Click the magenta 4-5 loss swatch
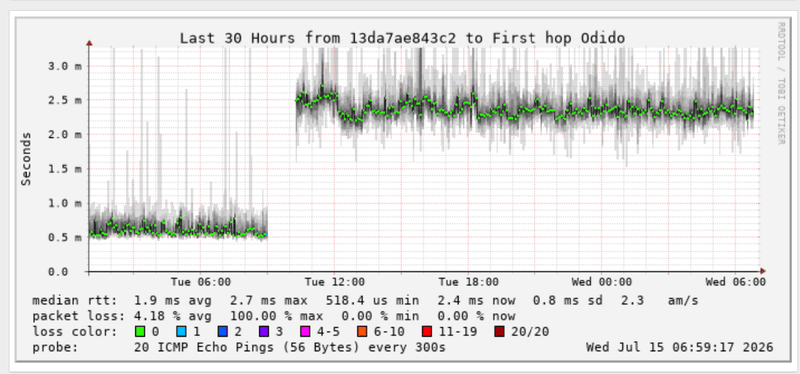The image size is (800, 374). click(x=305, y=332)
